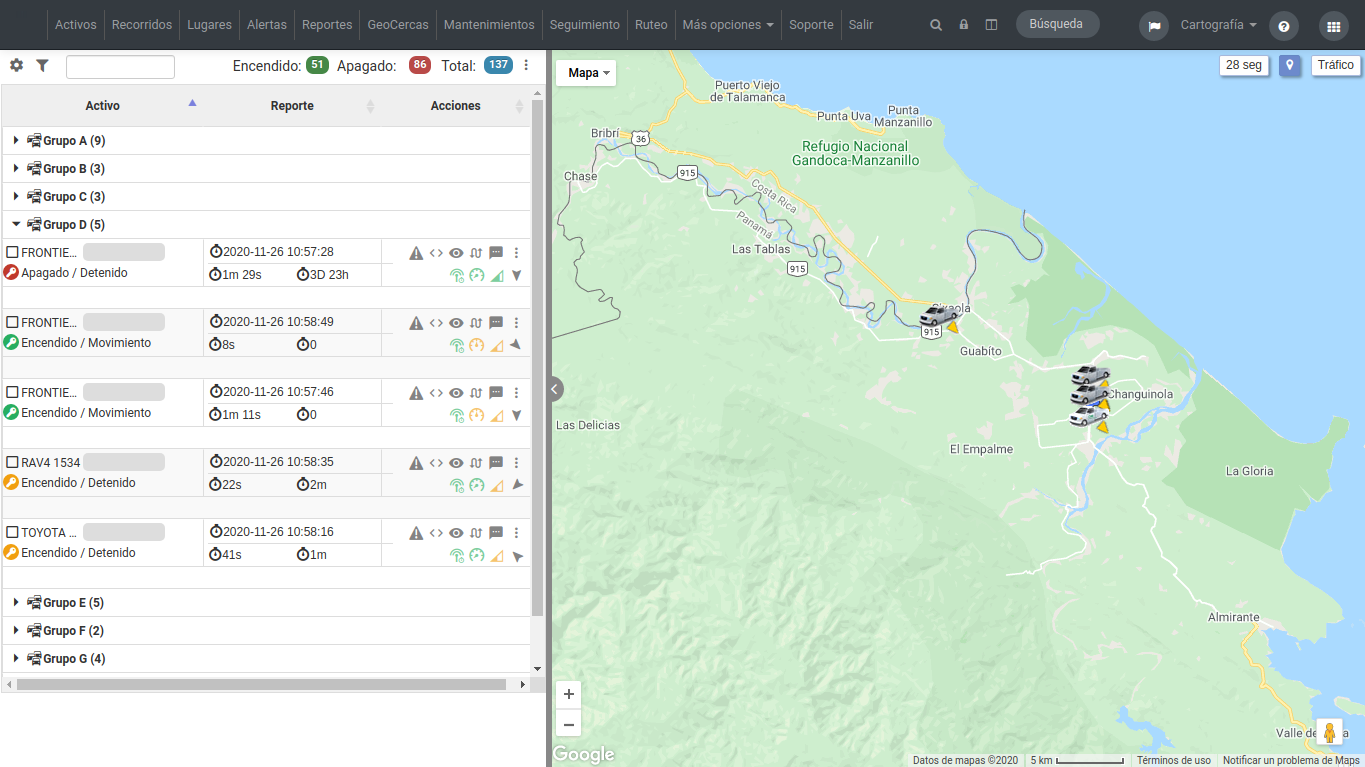
Task: Toggle eye visibility on the 10:57:28 row
Action: point(456,253)
